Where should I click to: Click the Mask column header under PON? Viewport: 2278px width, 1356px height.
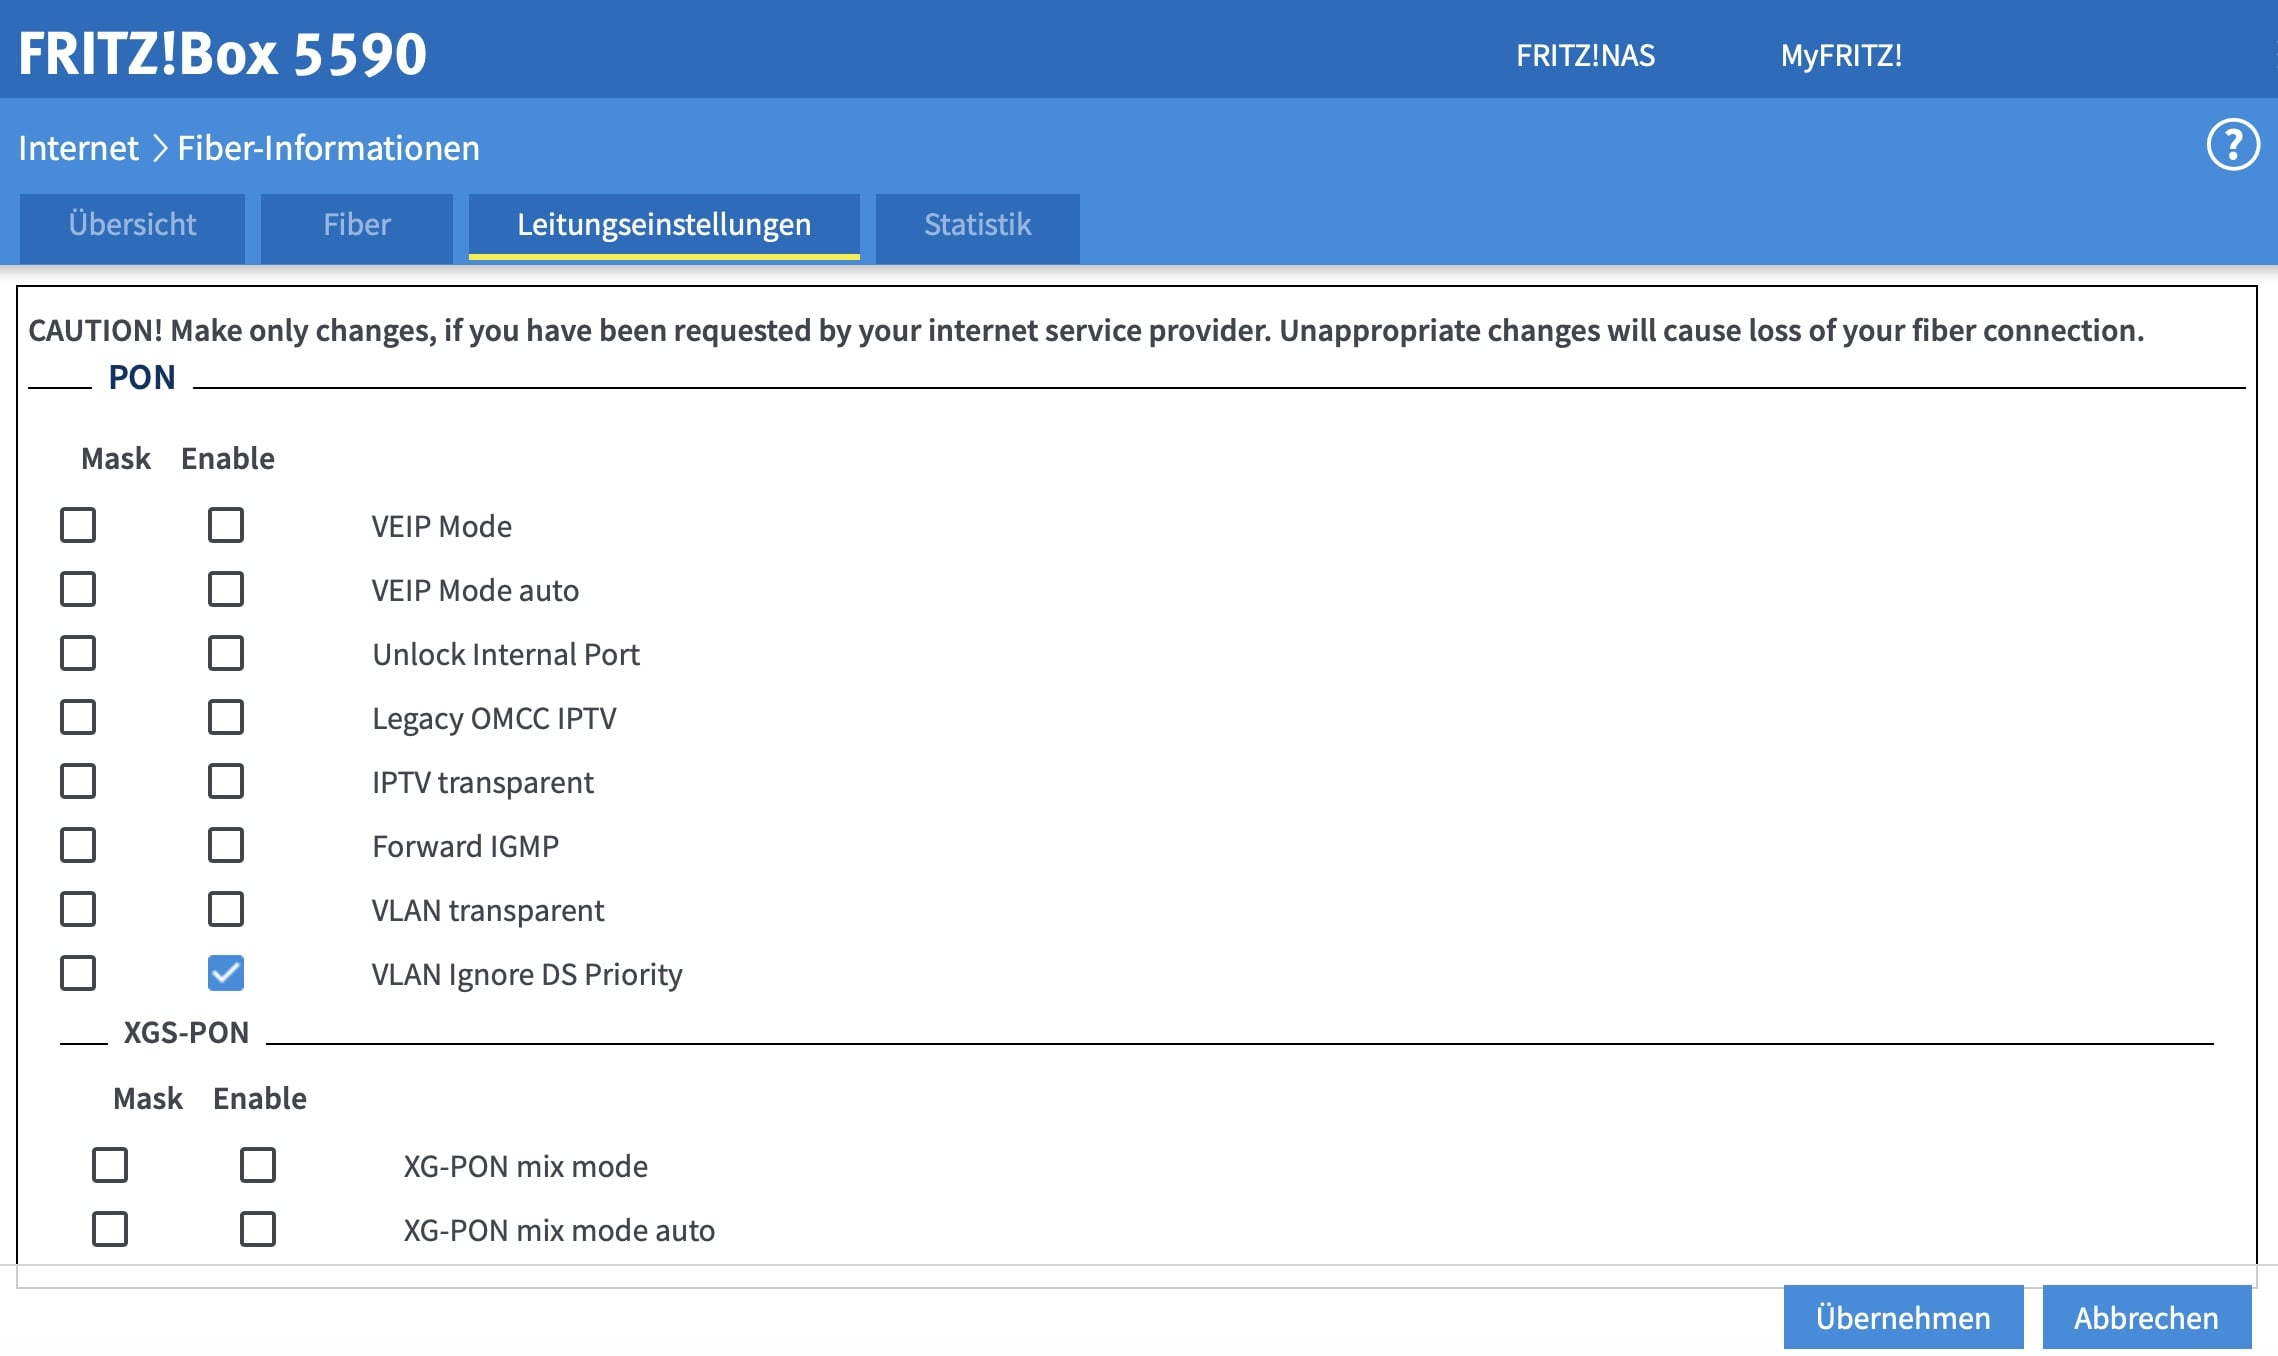click(x=116, y=458)
